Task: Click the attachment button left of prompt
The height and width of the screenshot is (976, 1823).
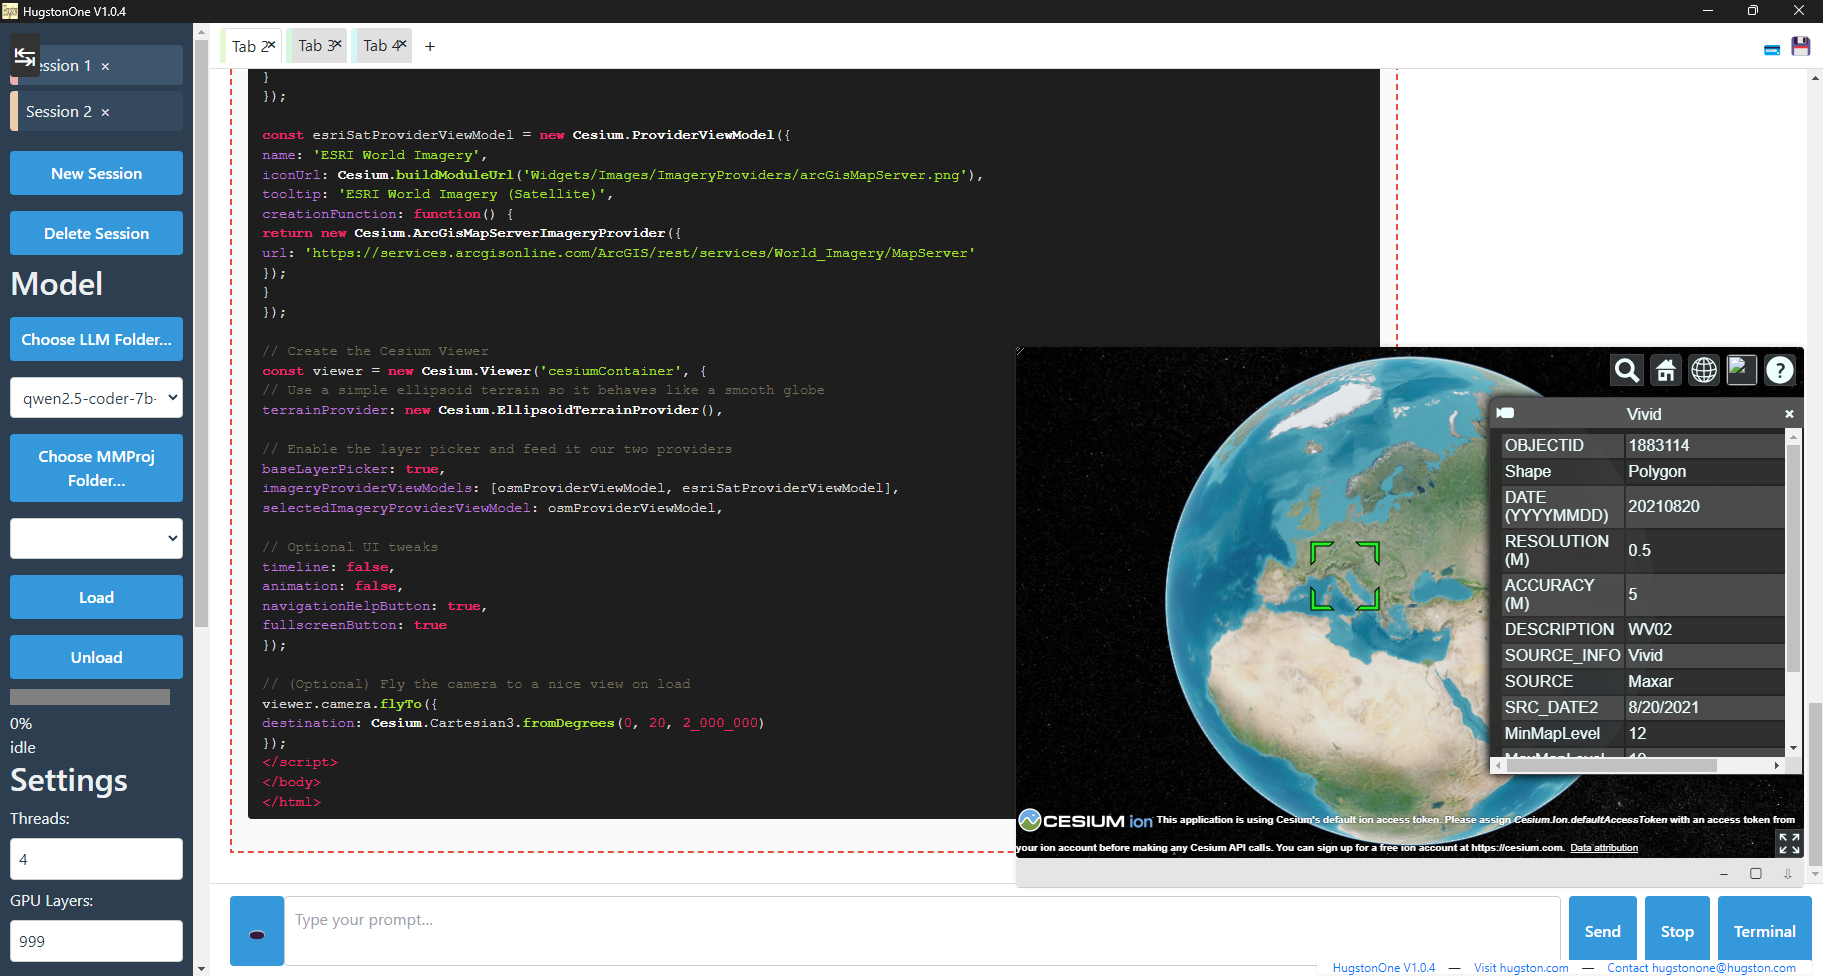Action: 257,931
